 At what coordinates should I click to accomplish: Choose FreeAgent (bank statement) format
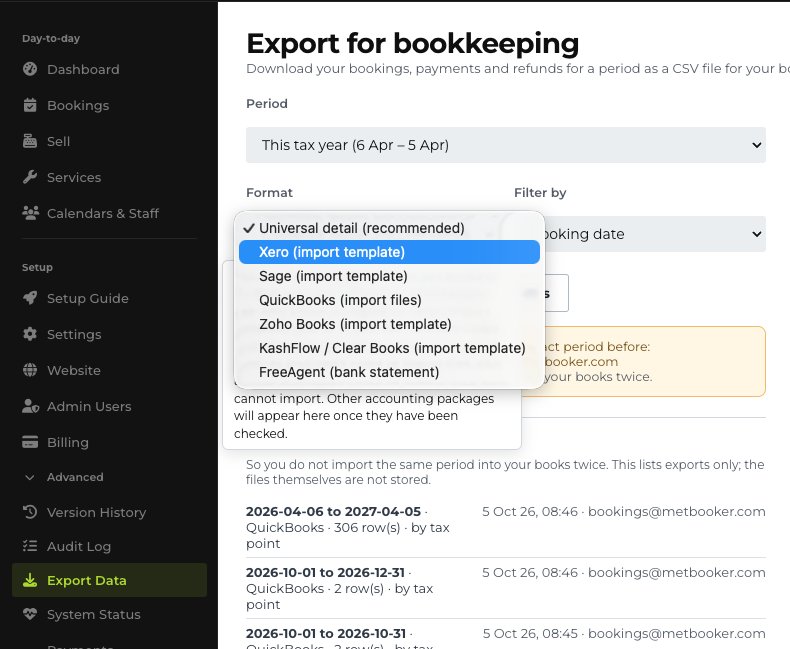click(x=389, y=372)
